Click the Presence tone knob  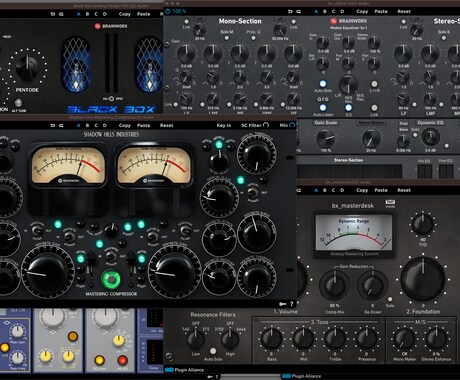[367, 339]
